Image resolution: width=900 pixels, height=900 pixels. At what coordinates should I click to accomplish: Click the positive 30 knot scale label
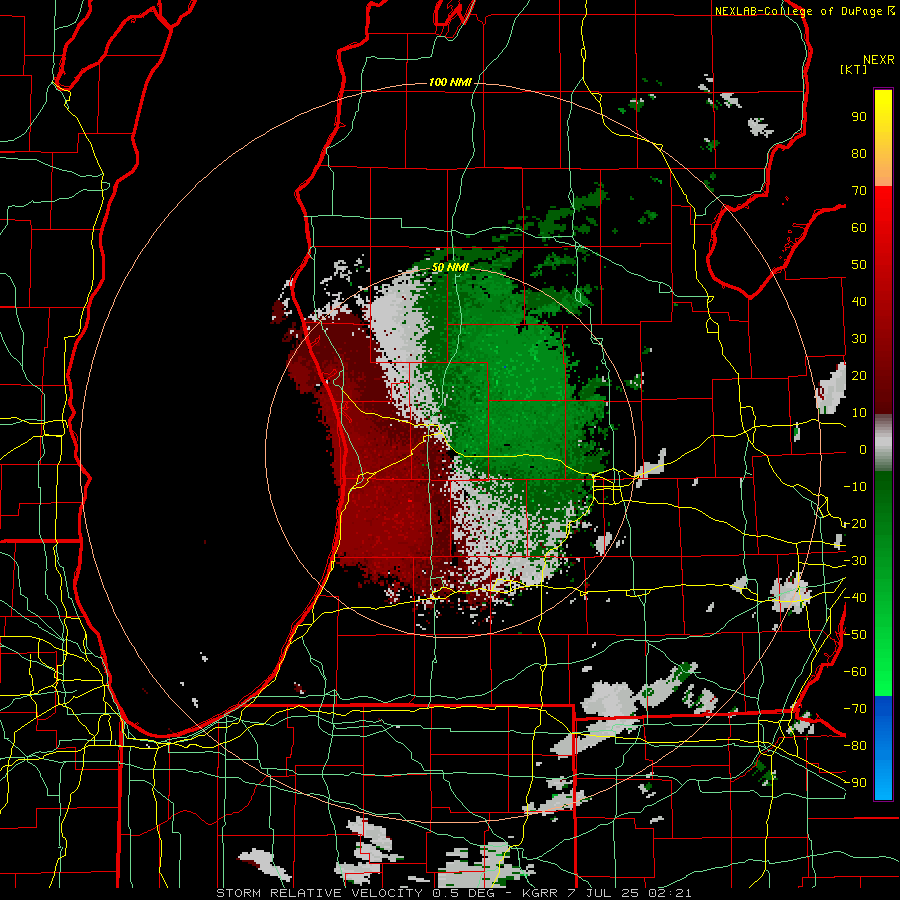pos(859,339)
